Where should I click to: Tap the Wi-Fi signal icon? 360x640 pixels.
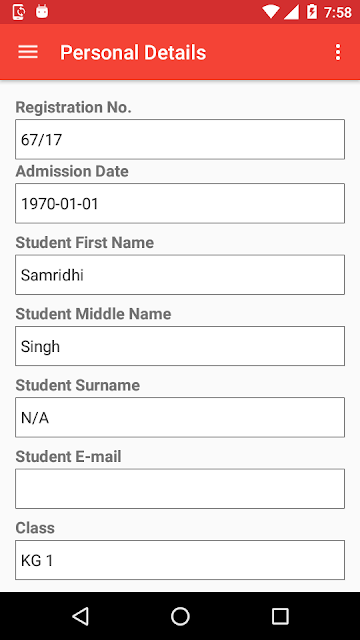[270, 12]
